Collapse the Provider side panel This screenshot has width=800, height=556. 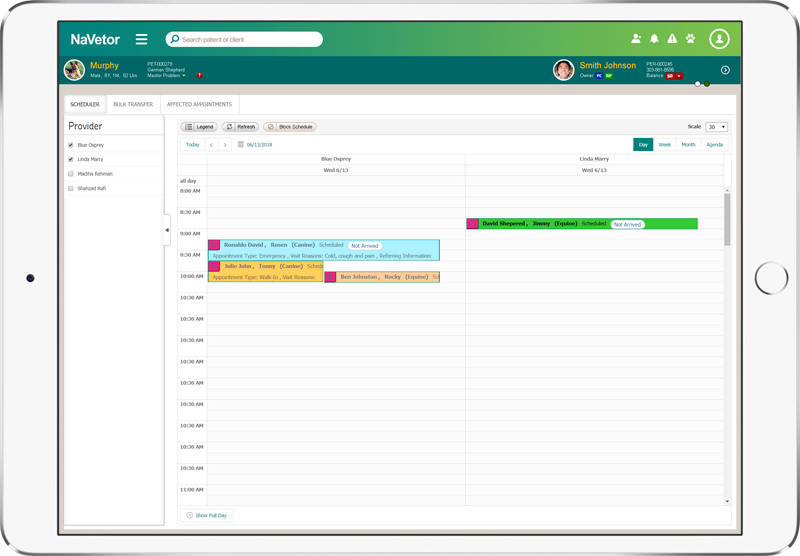tap(167, 230)
